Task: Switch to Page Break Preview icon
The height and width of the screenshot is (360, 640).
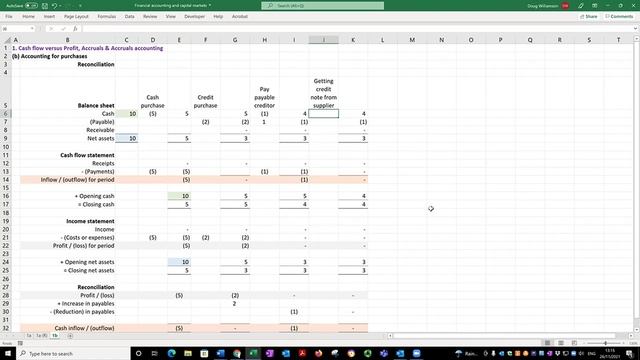Action: [x=574, y=343]
